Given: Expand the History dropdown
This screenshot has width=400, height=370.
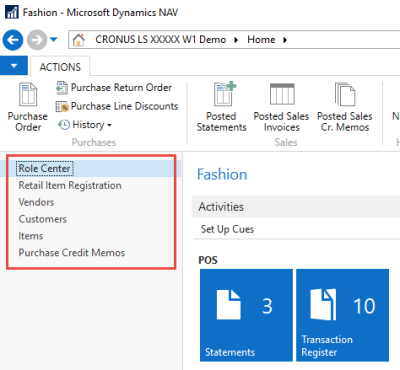Looking at the screenshot, I should [x=85, y=125].
